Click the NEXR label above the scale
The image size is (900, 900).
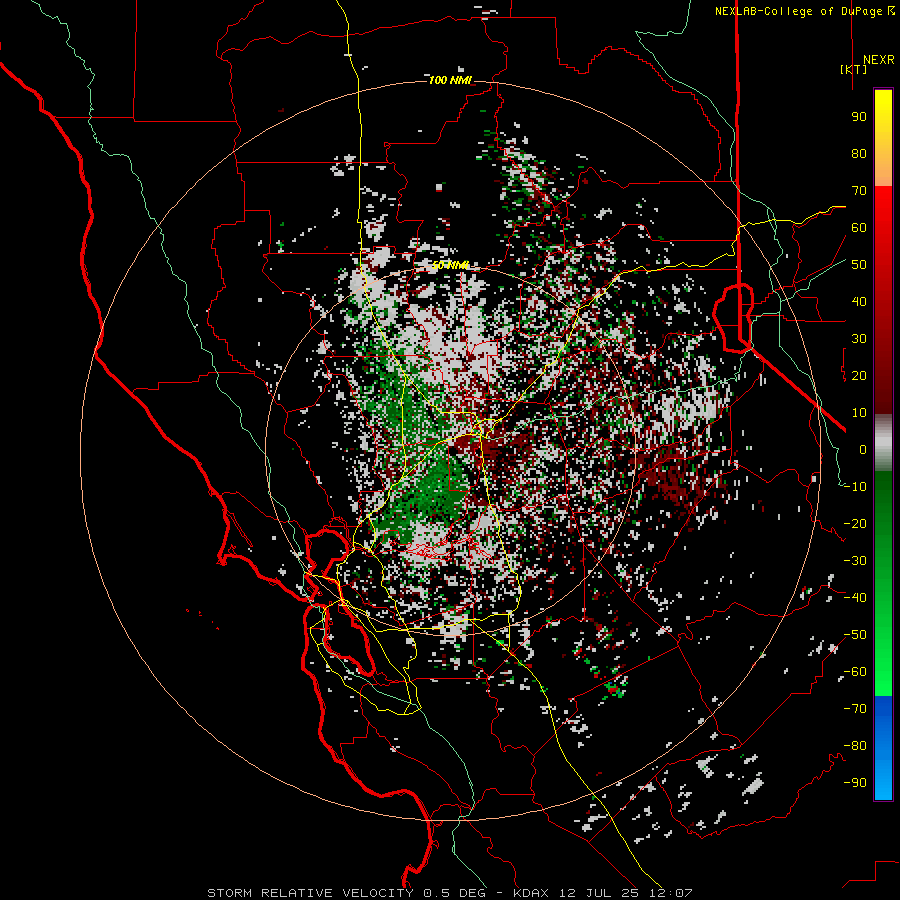pos(879,60)
